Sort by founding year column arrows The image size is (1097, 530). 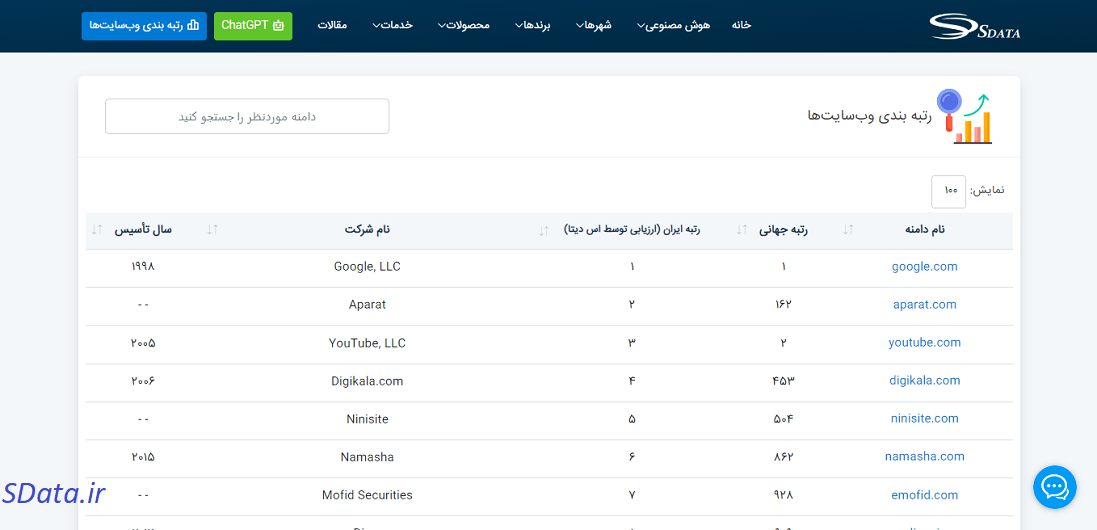click(97, 230)
